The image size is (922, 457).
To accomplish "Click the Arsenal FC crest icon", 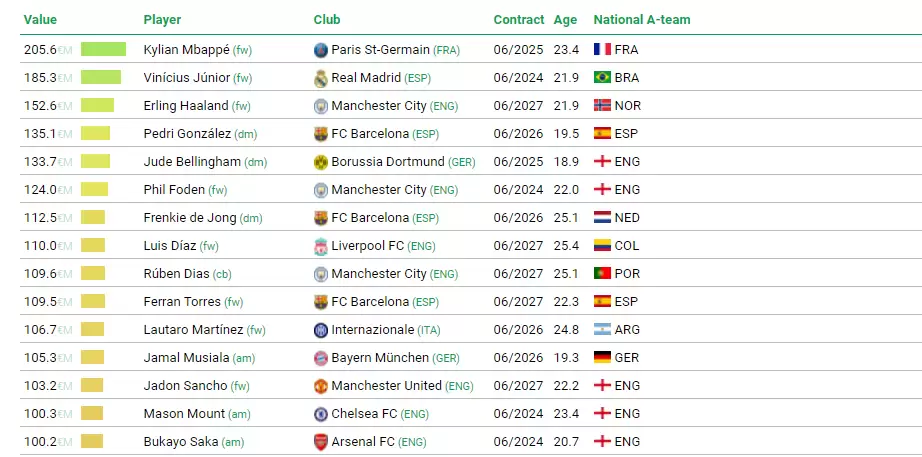I will click(320, 442).
